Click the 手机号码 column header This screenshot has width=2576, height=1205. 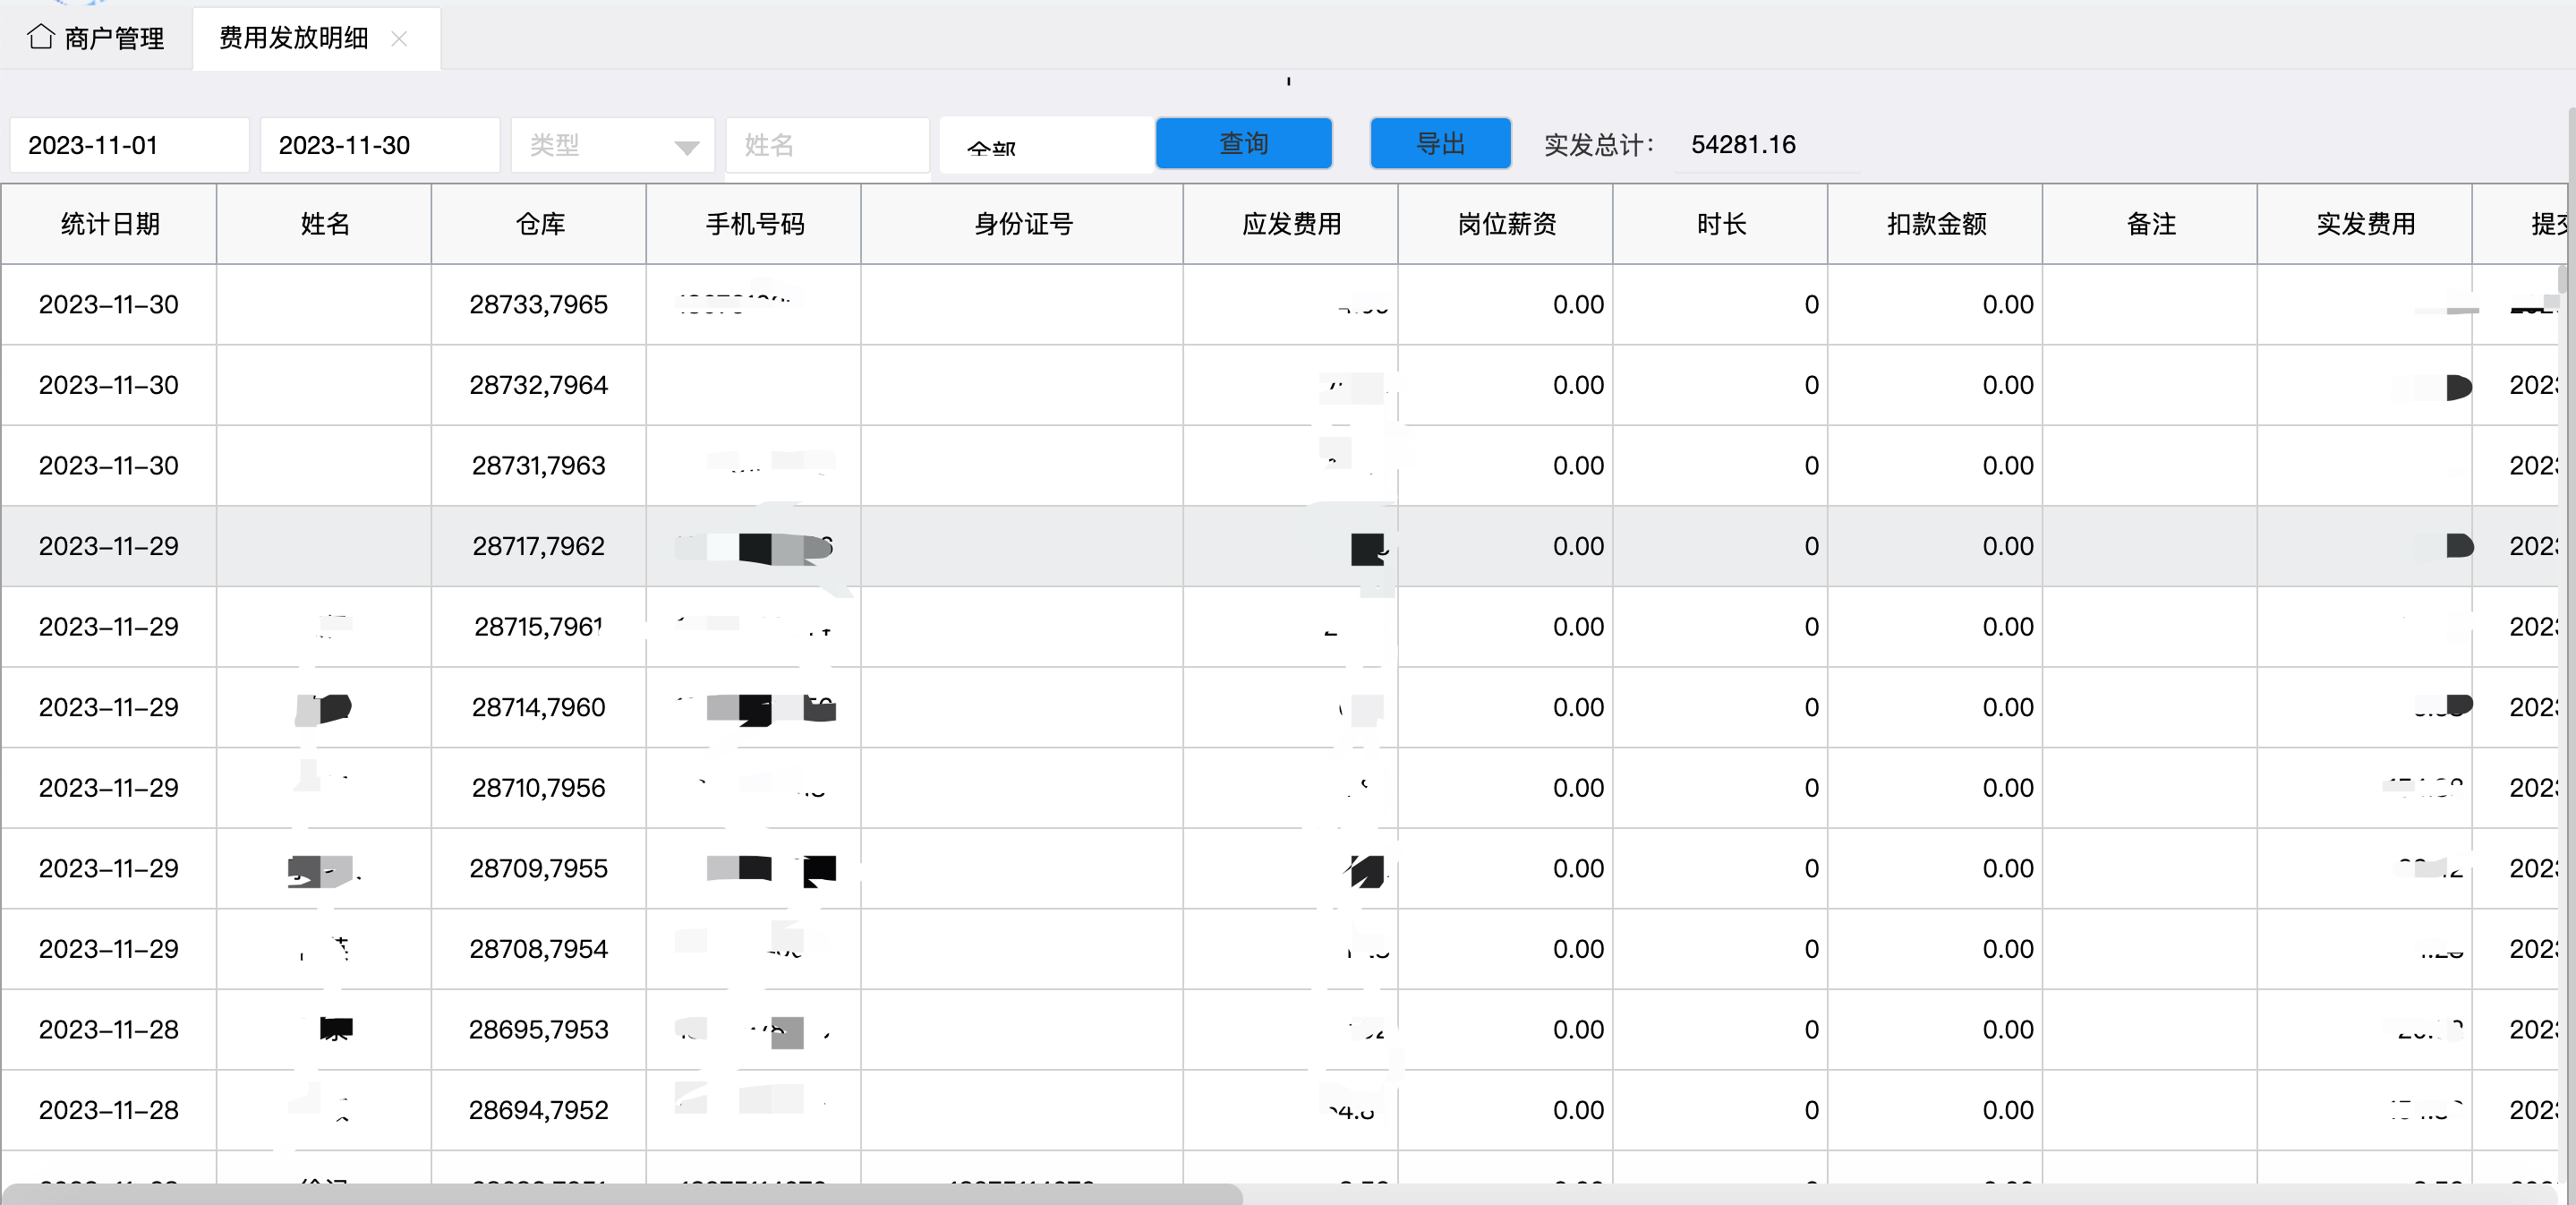pos(754,224)
